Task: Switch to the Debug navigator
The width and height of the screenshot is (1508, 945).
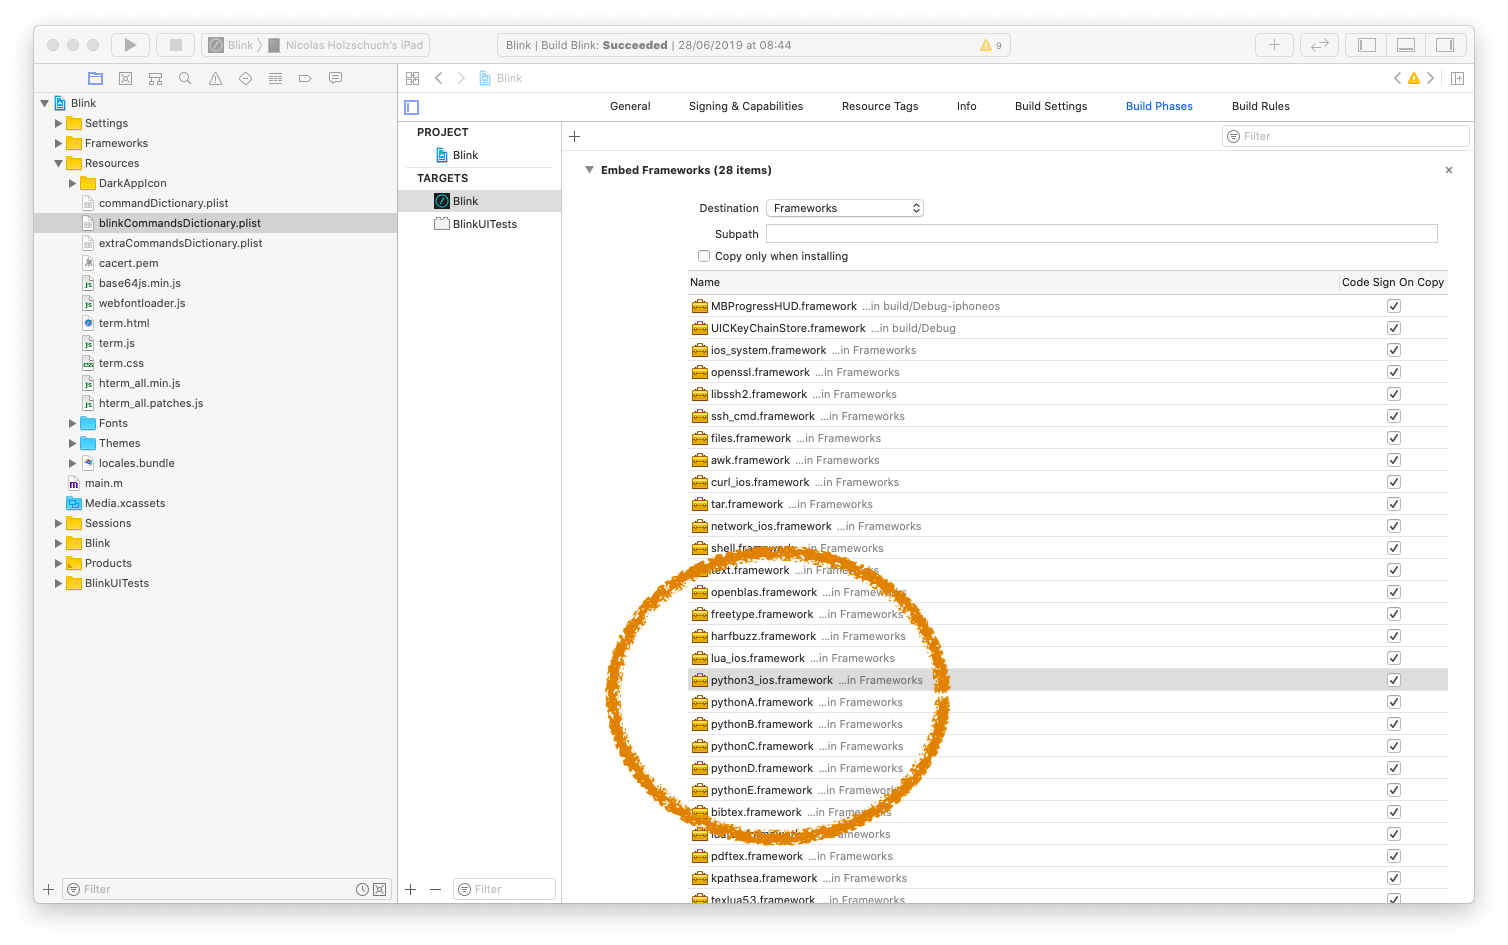Action: coord(275,78)
